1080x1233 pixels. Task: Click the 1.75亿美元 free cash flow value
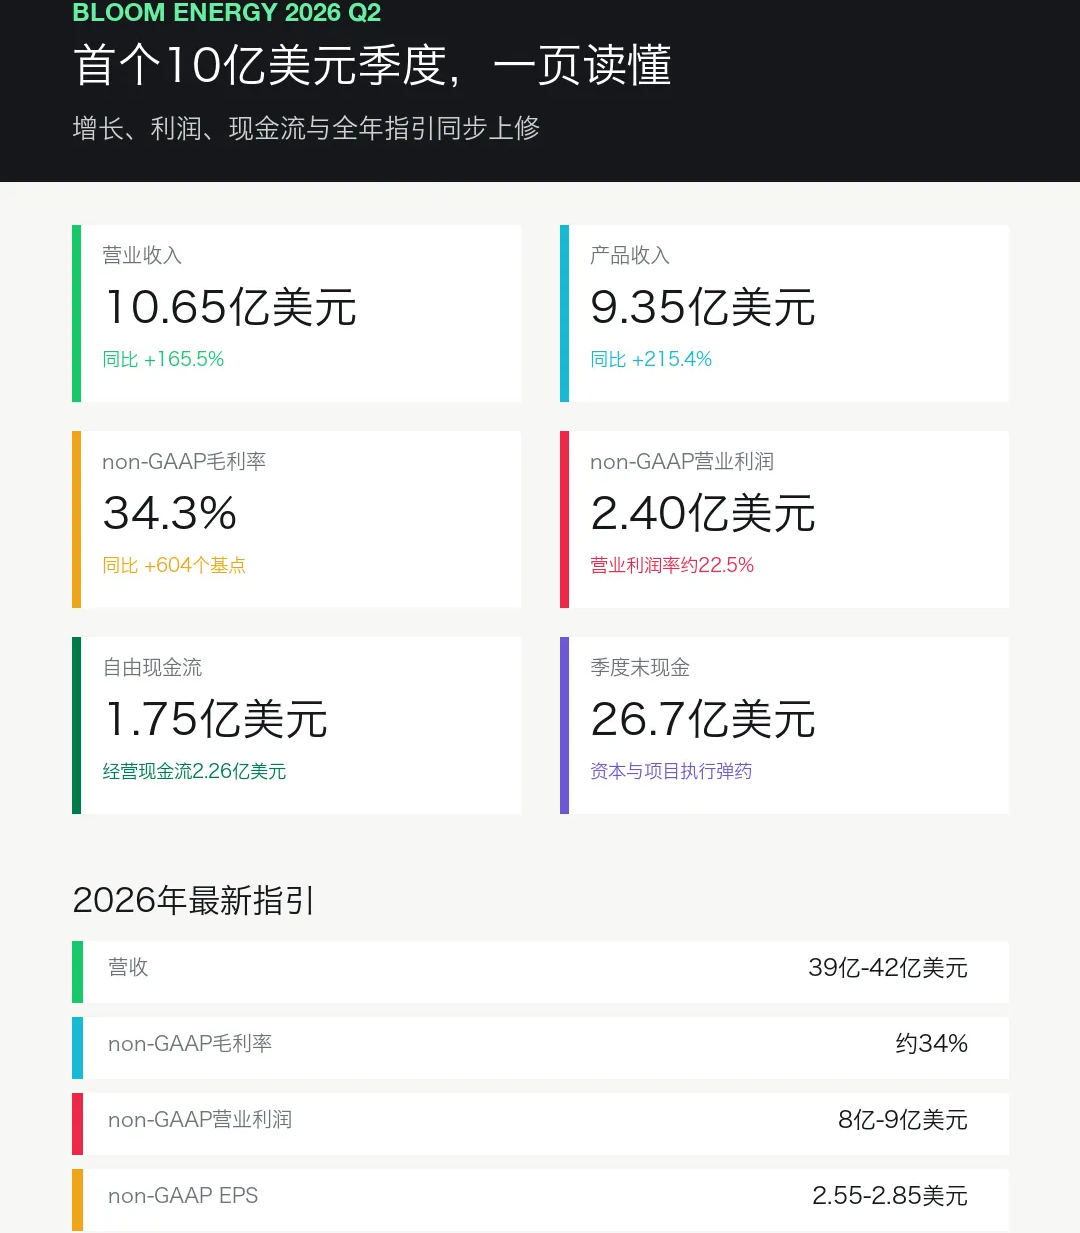pyautogui.click(x=216, y=719)
